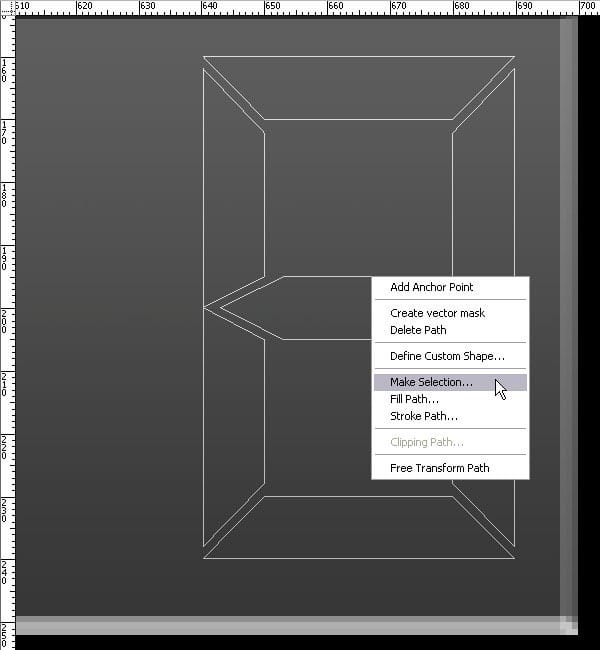Image resolution: width=600 pixels, height=650 pixels.
Task: Click the horizontal scrollbar strip at bottom
Action: (290, 626)
